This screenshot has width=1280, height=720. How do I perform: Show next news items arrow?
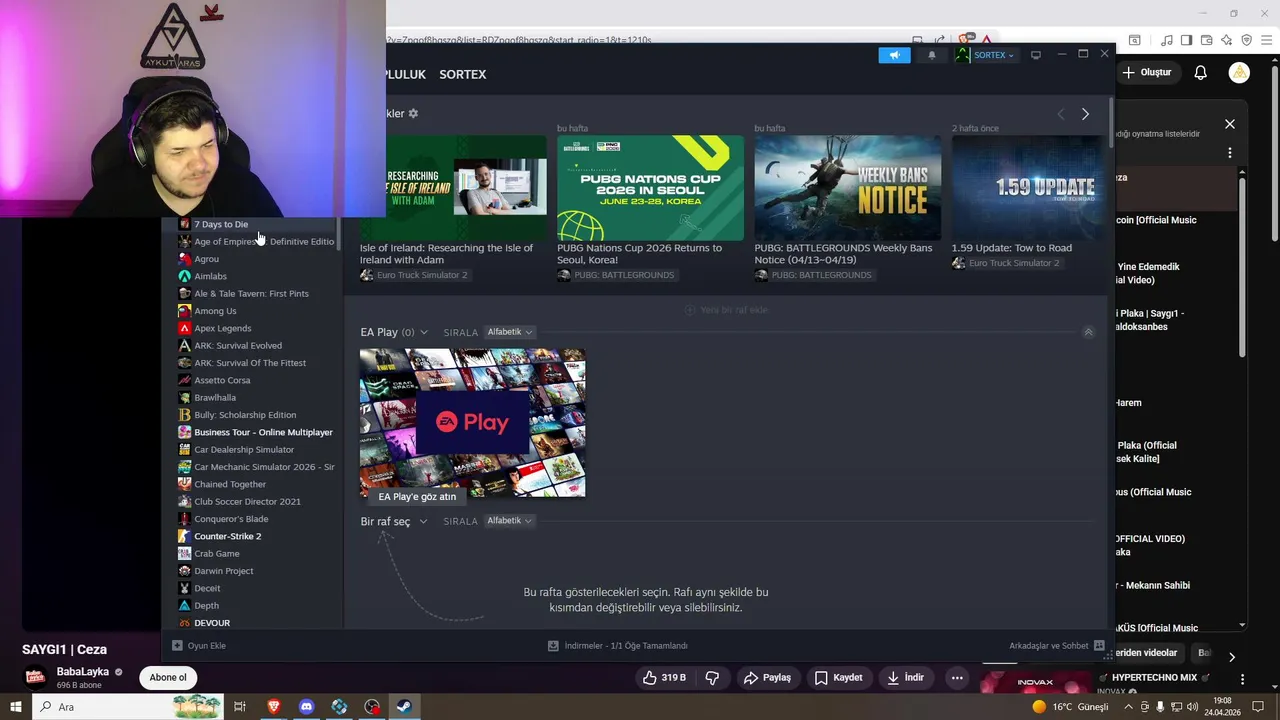click(x=1085, y=114)
